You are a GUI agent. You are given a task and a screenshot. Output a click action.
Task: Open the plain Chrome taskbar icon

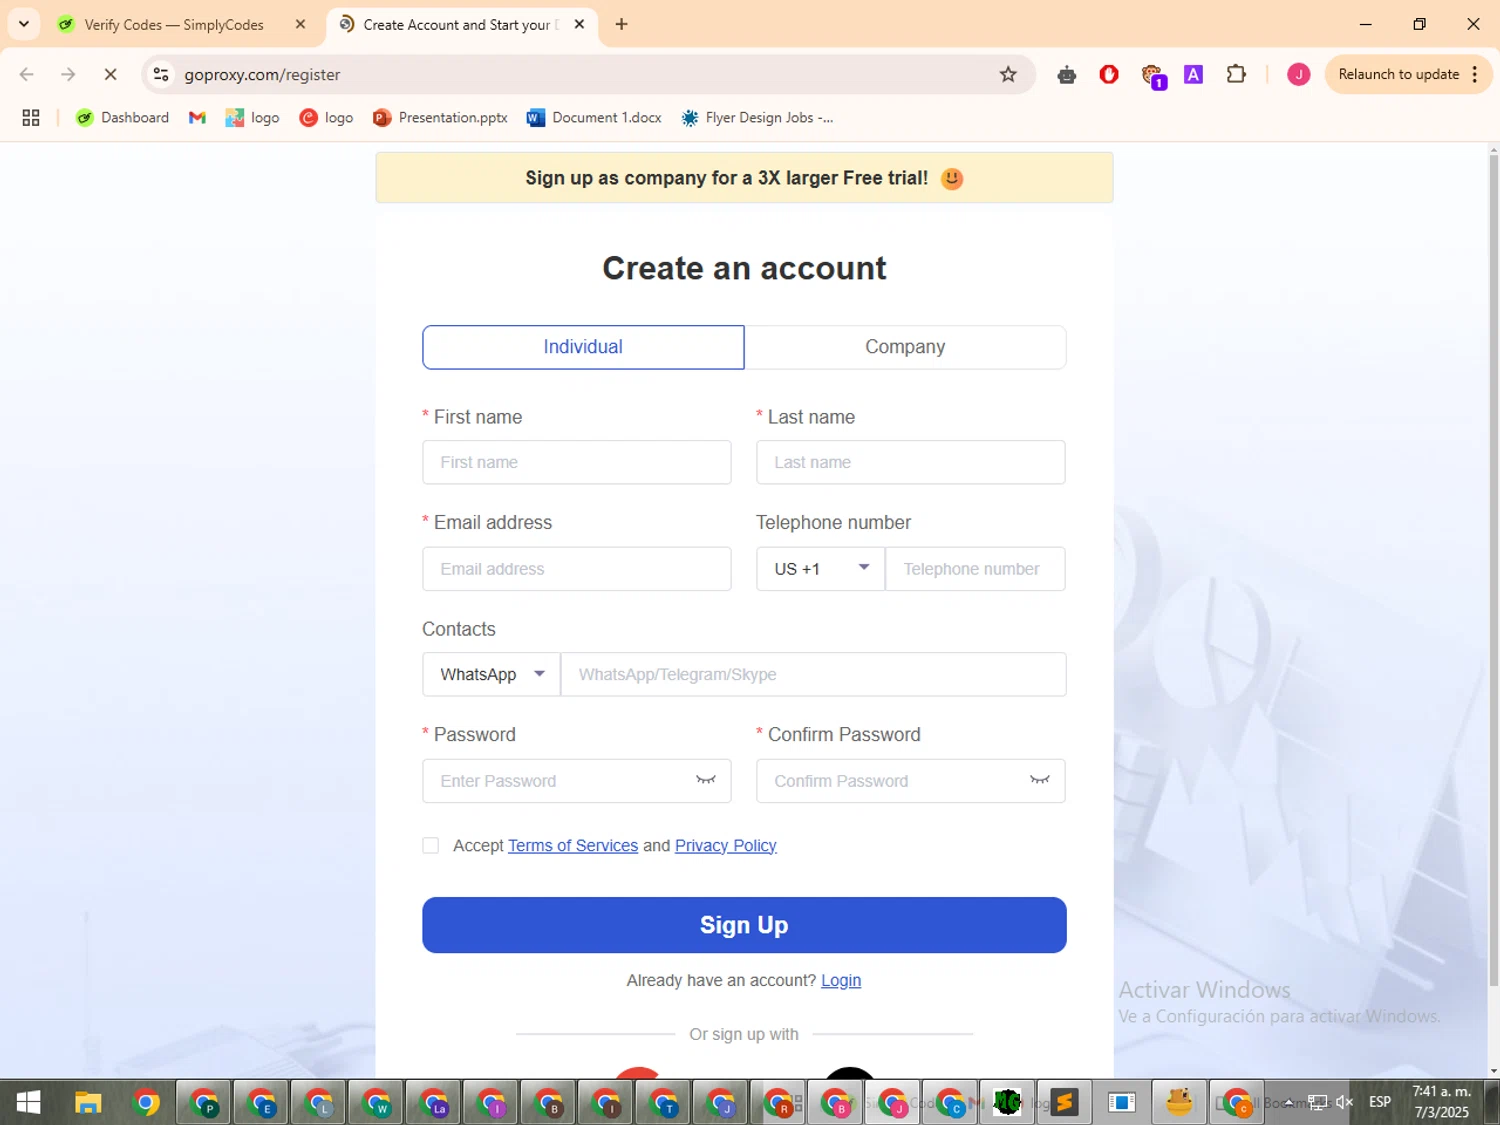click(146, 1102)
